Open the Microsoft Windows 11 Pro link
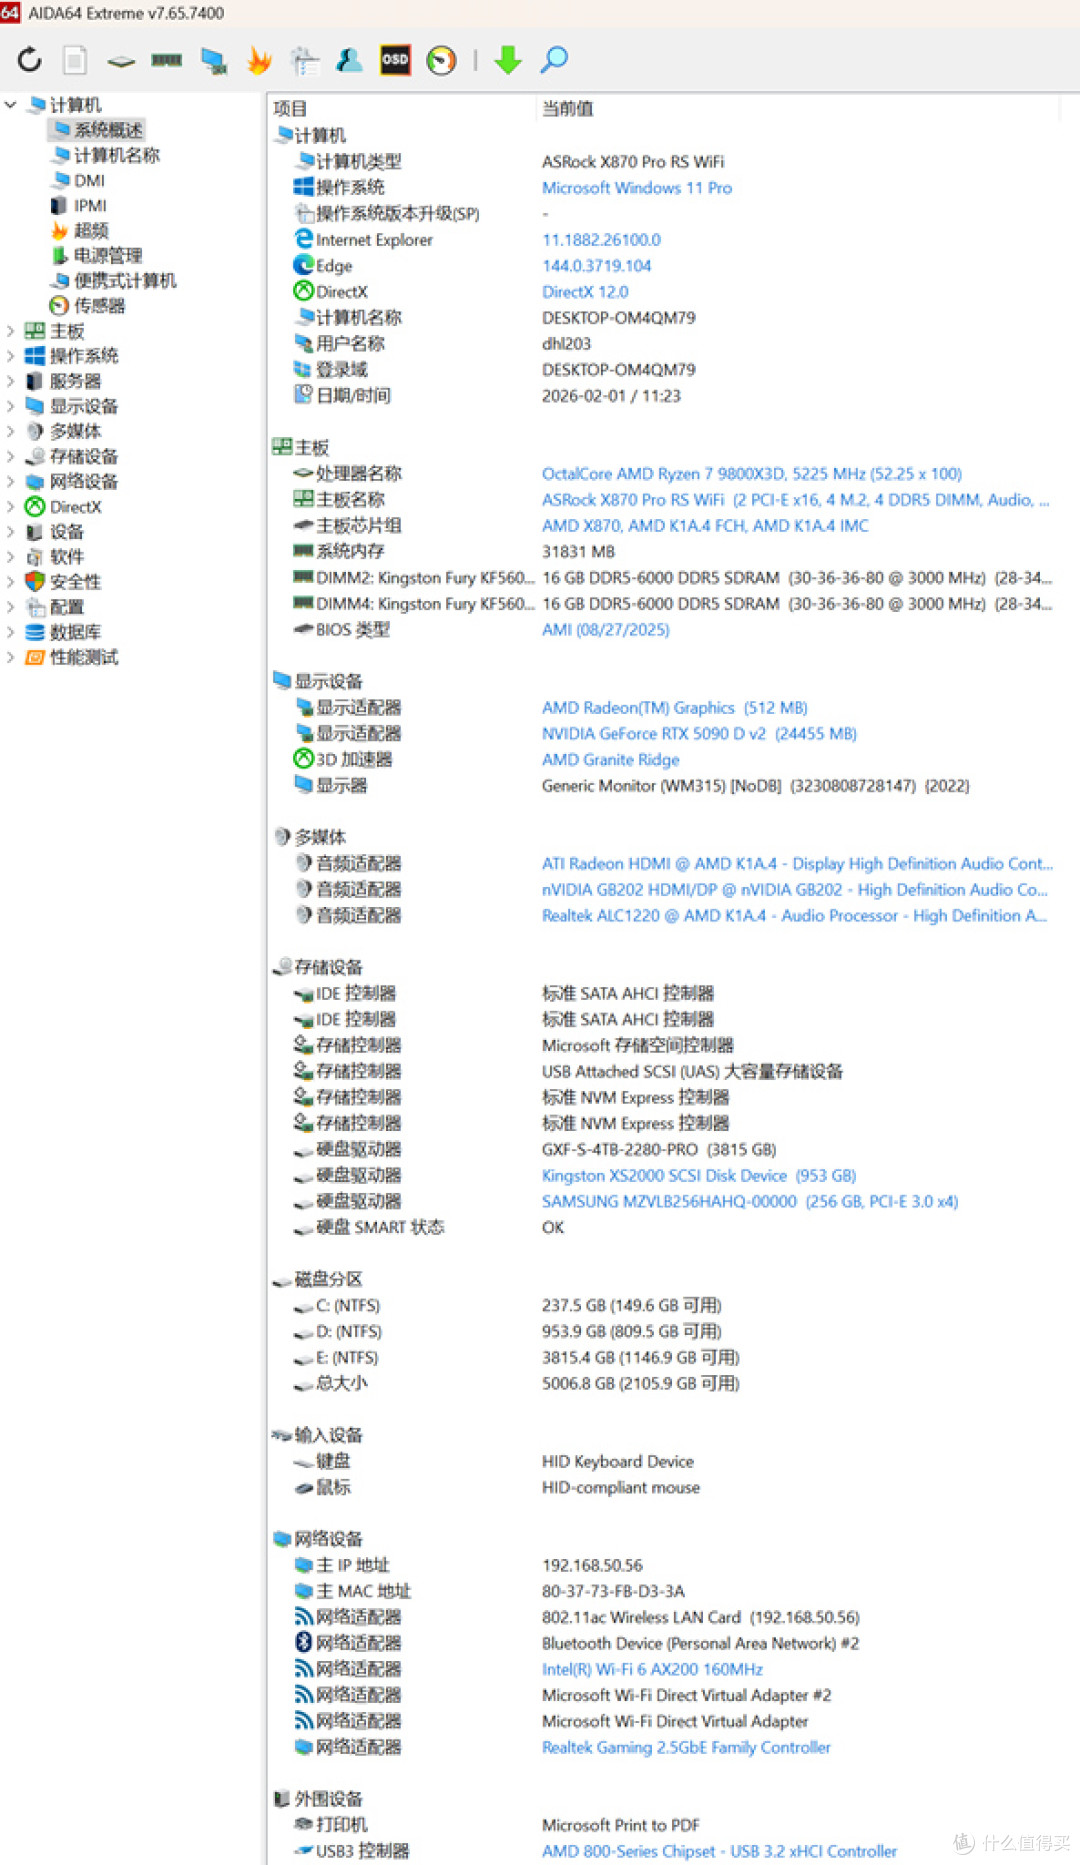The image size is (1080, 1865). (x=637, y=187)
